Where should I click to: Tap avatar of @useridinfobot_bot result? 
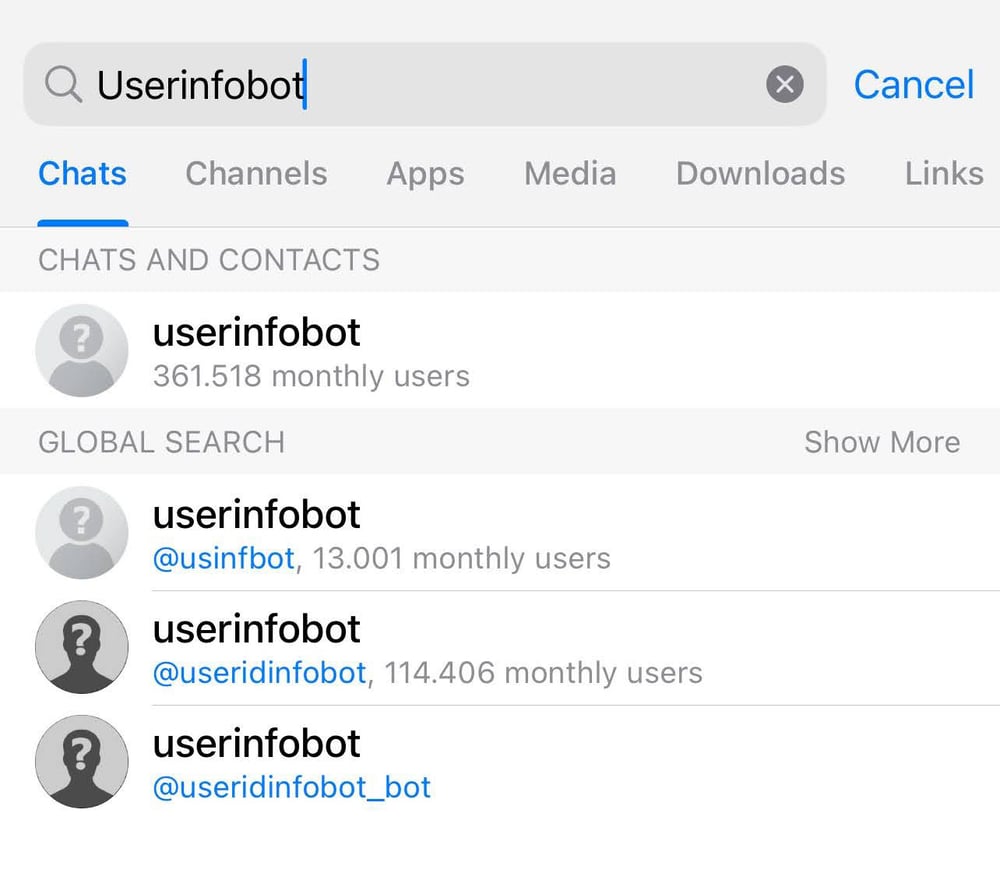click(x=82, y=761)
